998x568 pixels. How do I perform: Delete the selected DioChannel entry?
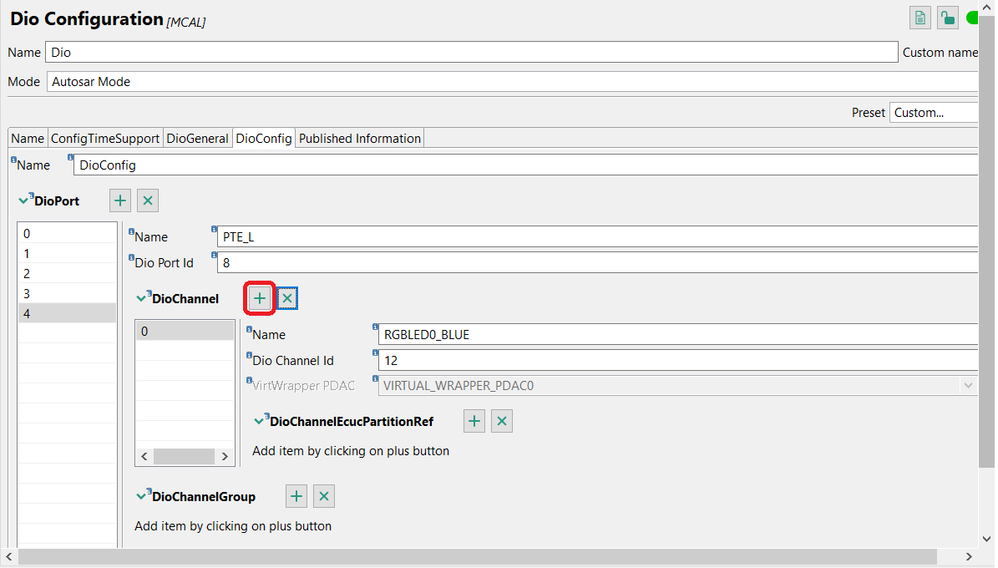288,298
